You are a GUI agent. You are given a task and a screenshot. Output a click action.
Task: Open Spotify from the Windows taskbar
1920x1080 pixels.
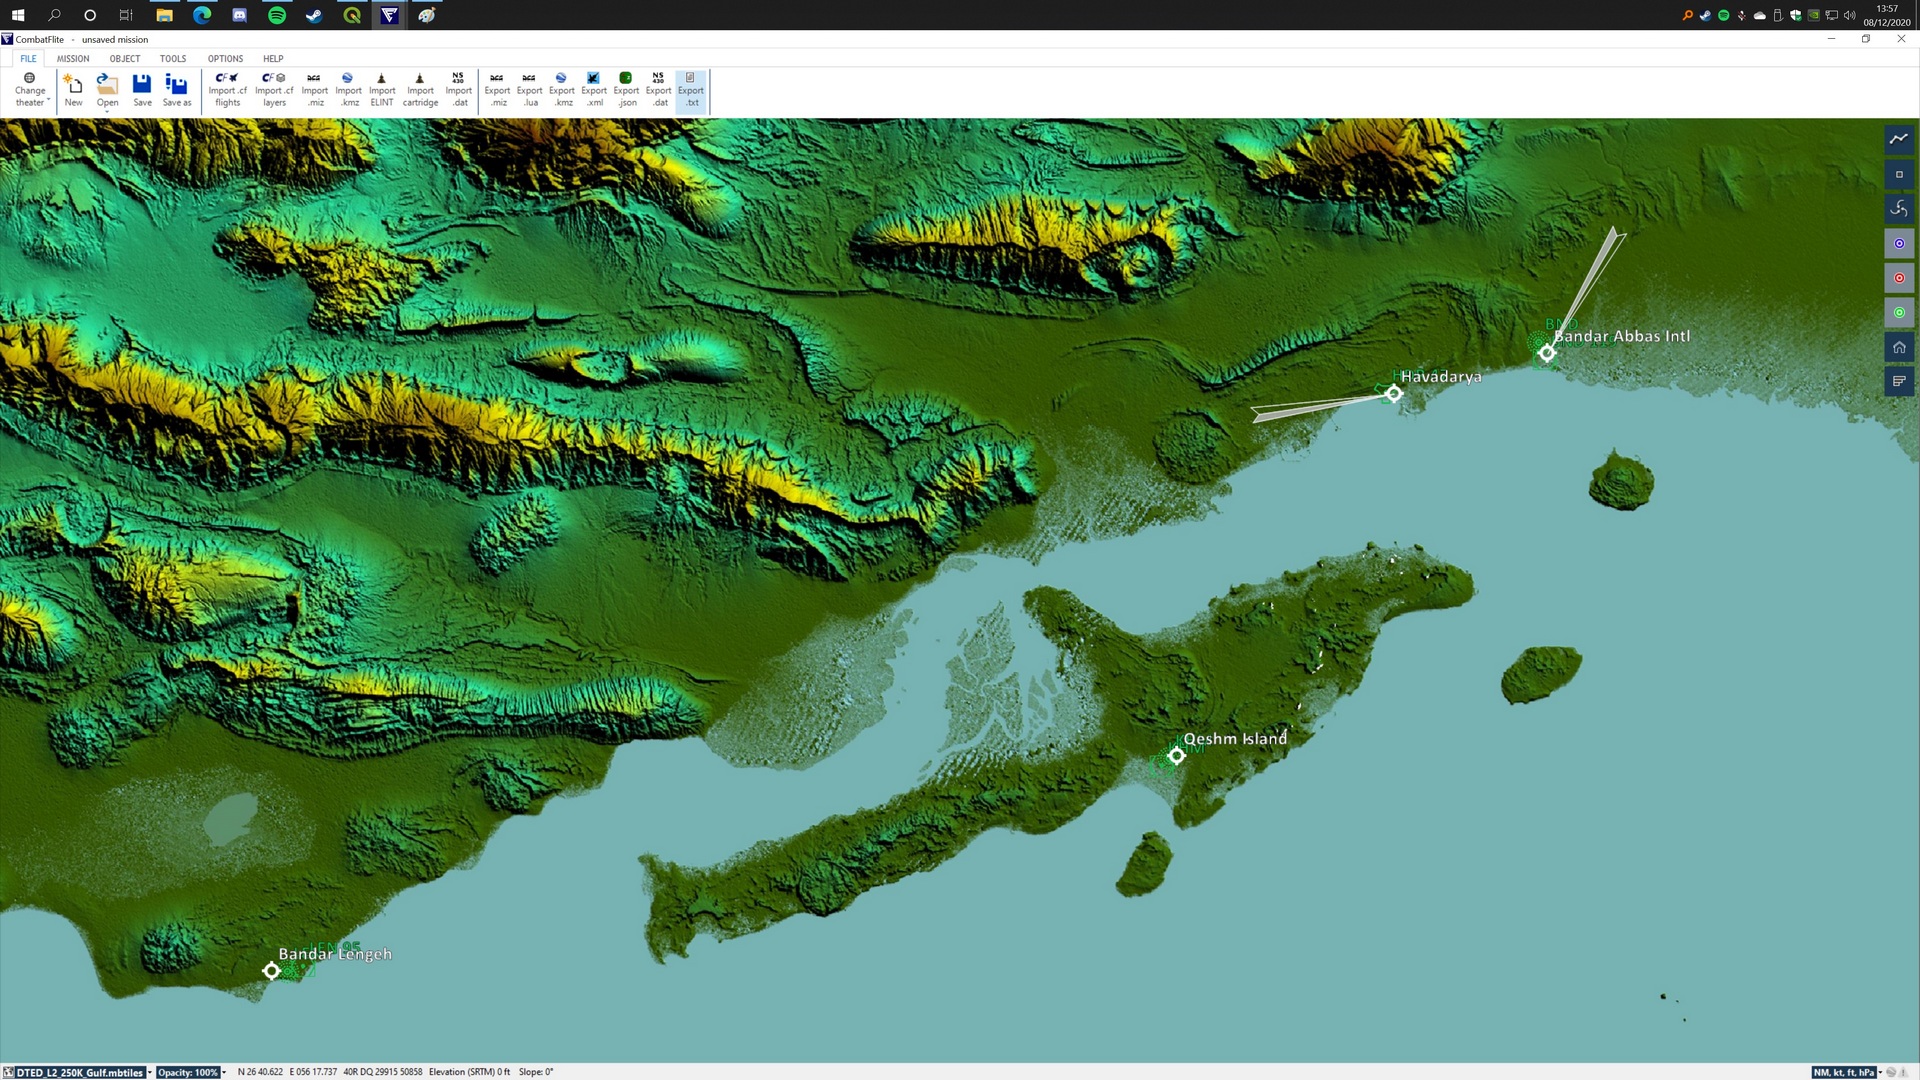point(277,15)
